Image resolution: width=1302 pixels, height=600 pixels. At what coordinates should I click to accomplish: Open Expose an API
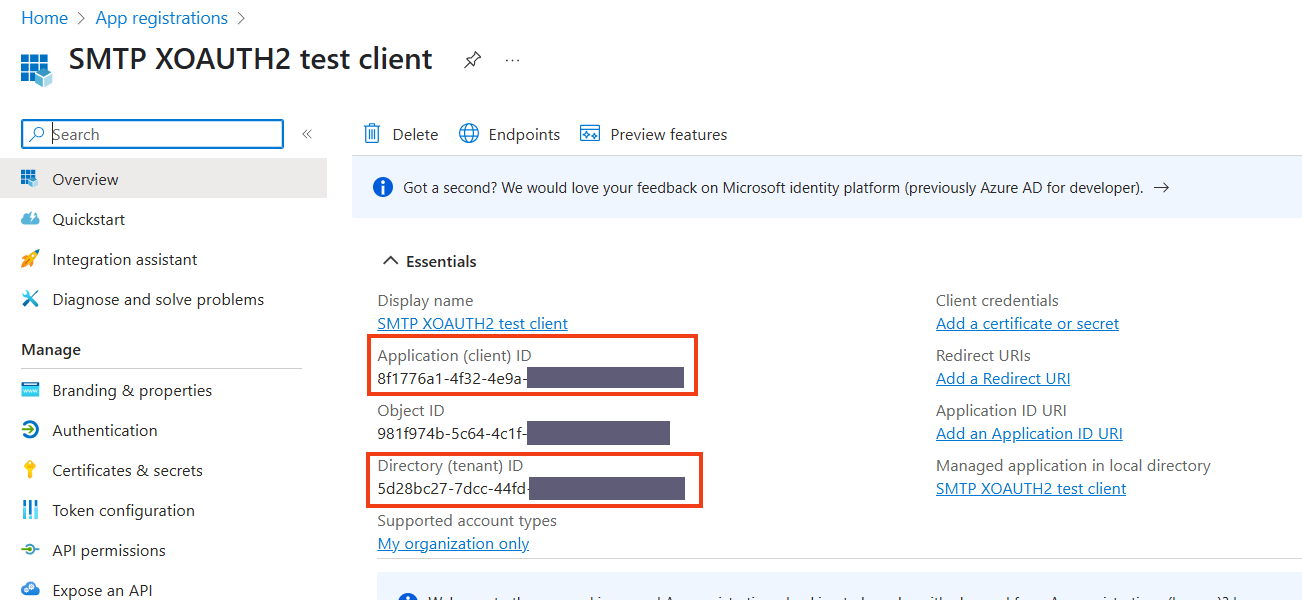[163, 588]
